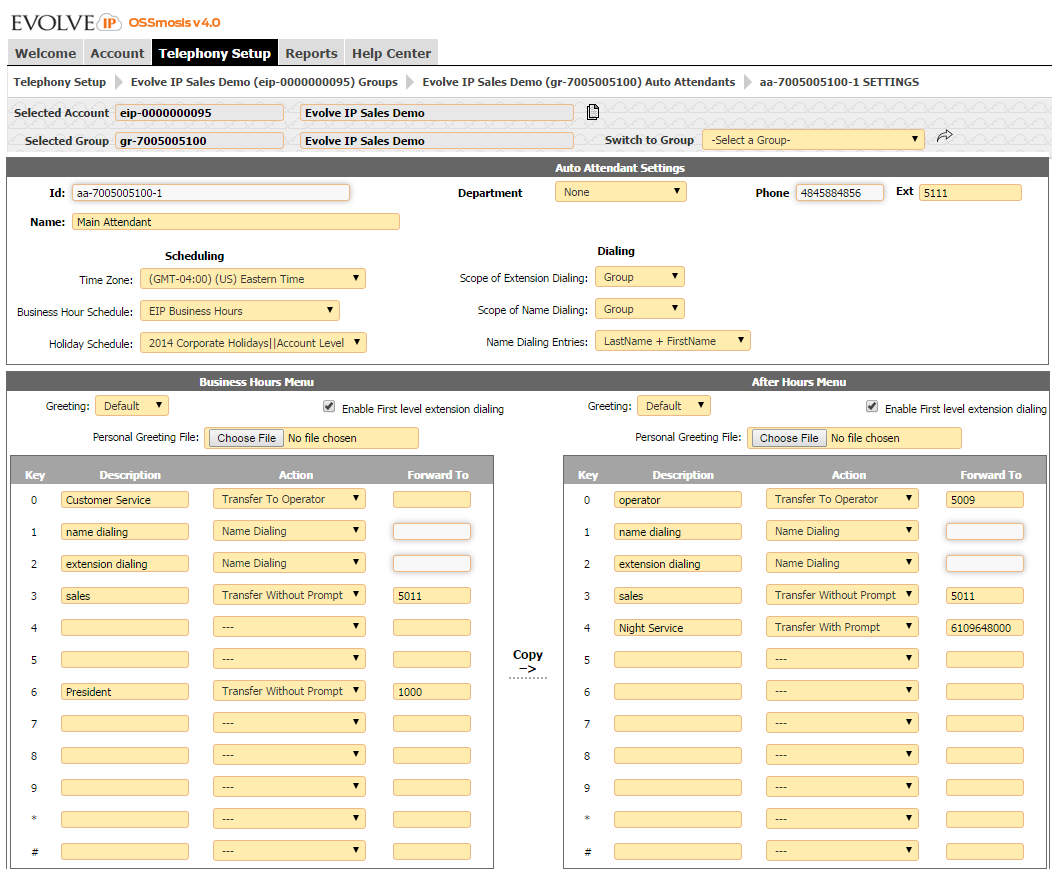Click the Telephony Setup breadcrumb link

(58, 82)
